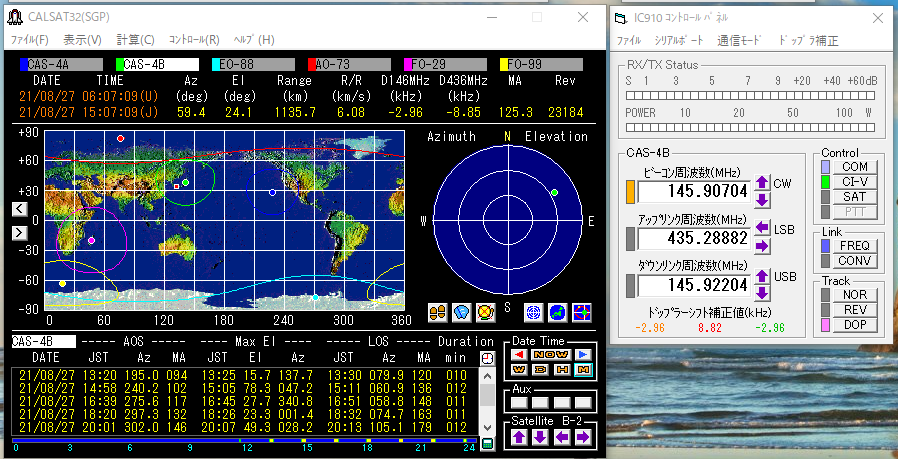Click the globe world map view icon
The width and height of the screenshot is (898, 459).
[558, 312]
